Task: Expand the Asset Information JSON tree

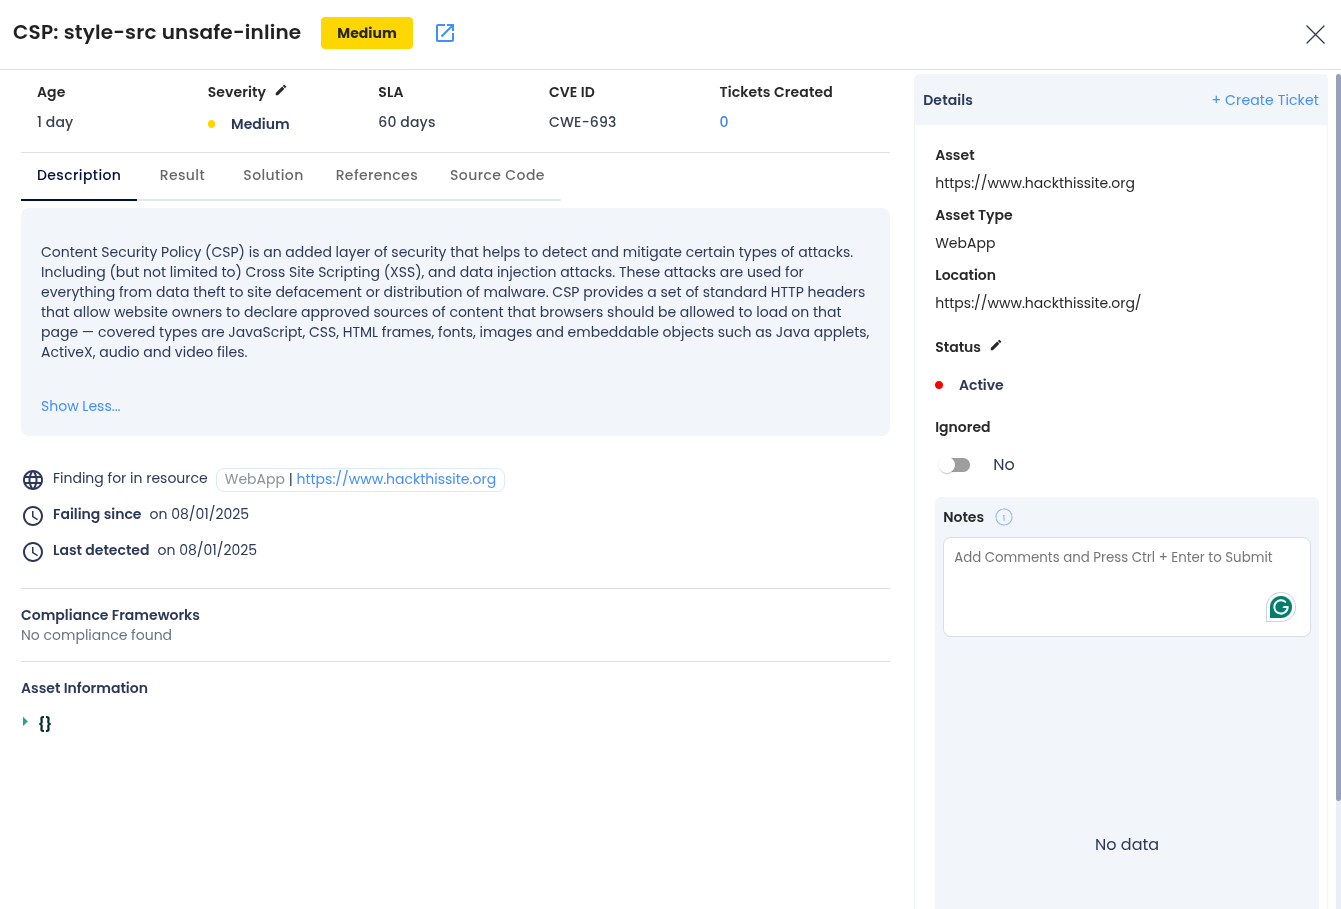Action: click(x=25, y=722)
